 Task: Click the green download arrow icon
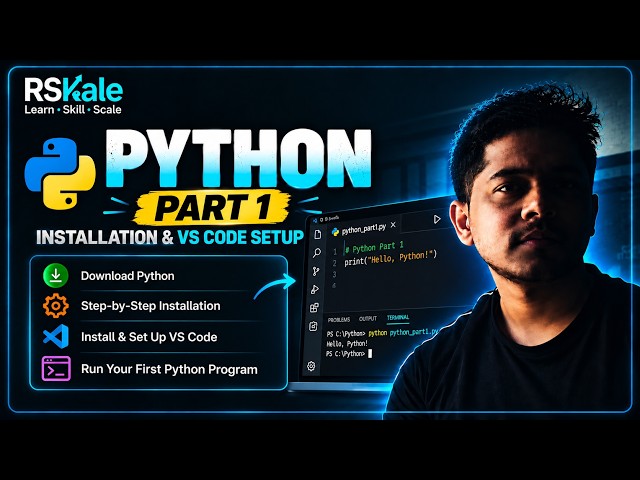(56, 276)
